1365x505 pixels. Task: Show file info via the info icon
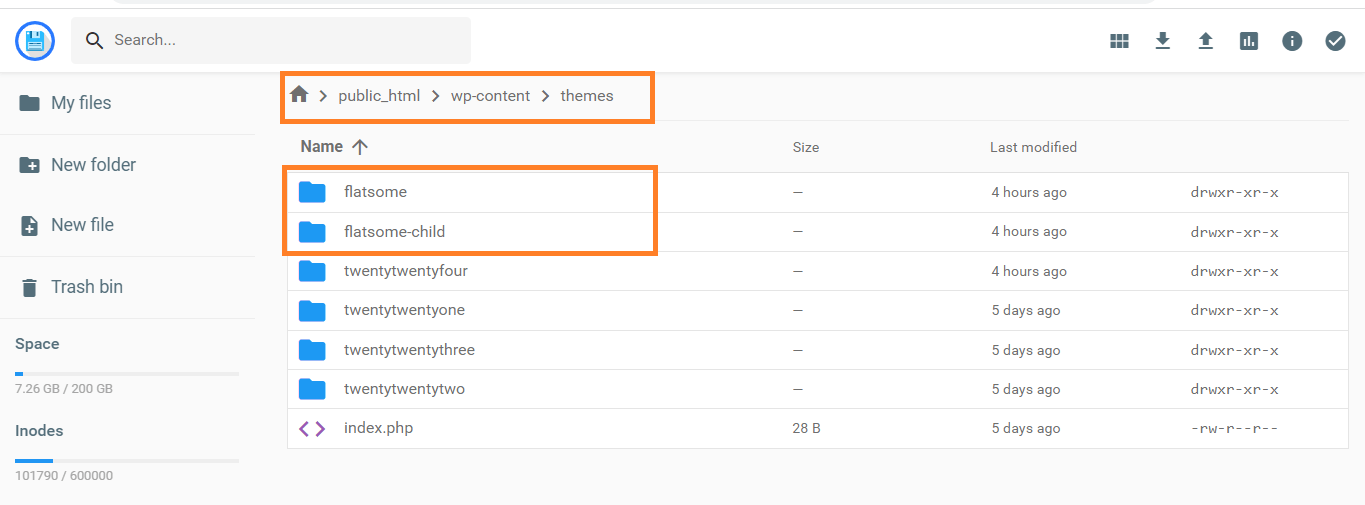tap(1292, 41)
